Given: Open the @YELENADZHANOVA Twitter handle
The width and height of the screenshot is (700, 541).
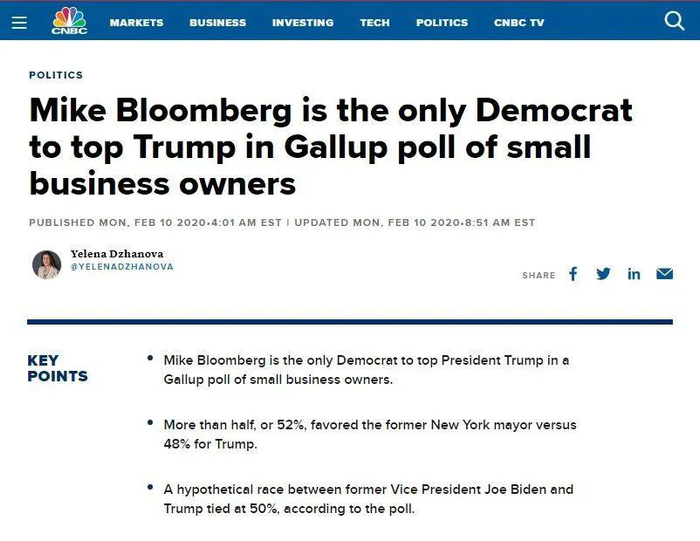Looking at the screenshot, I should tap(121, 267).
